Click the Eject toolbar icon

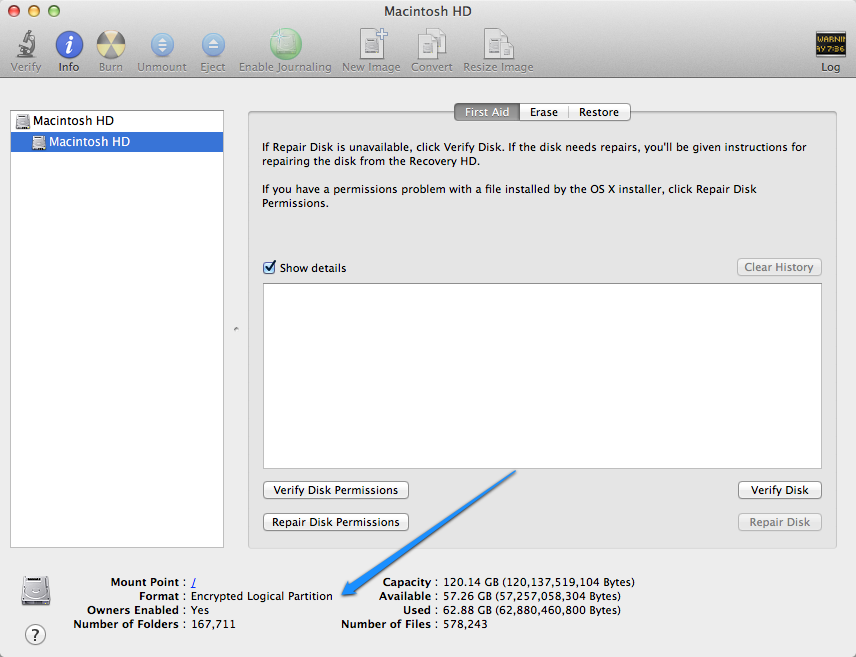pyautogui.click(x=213, y=45)
